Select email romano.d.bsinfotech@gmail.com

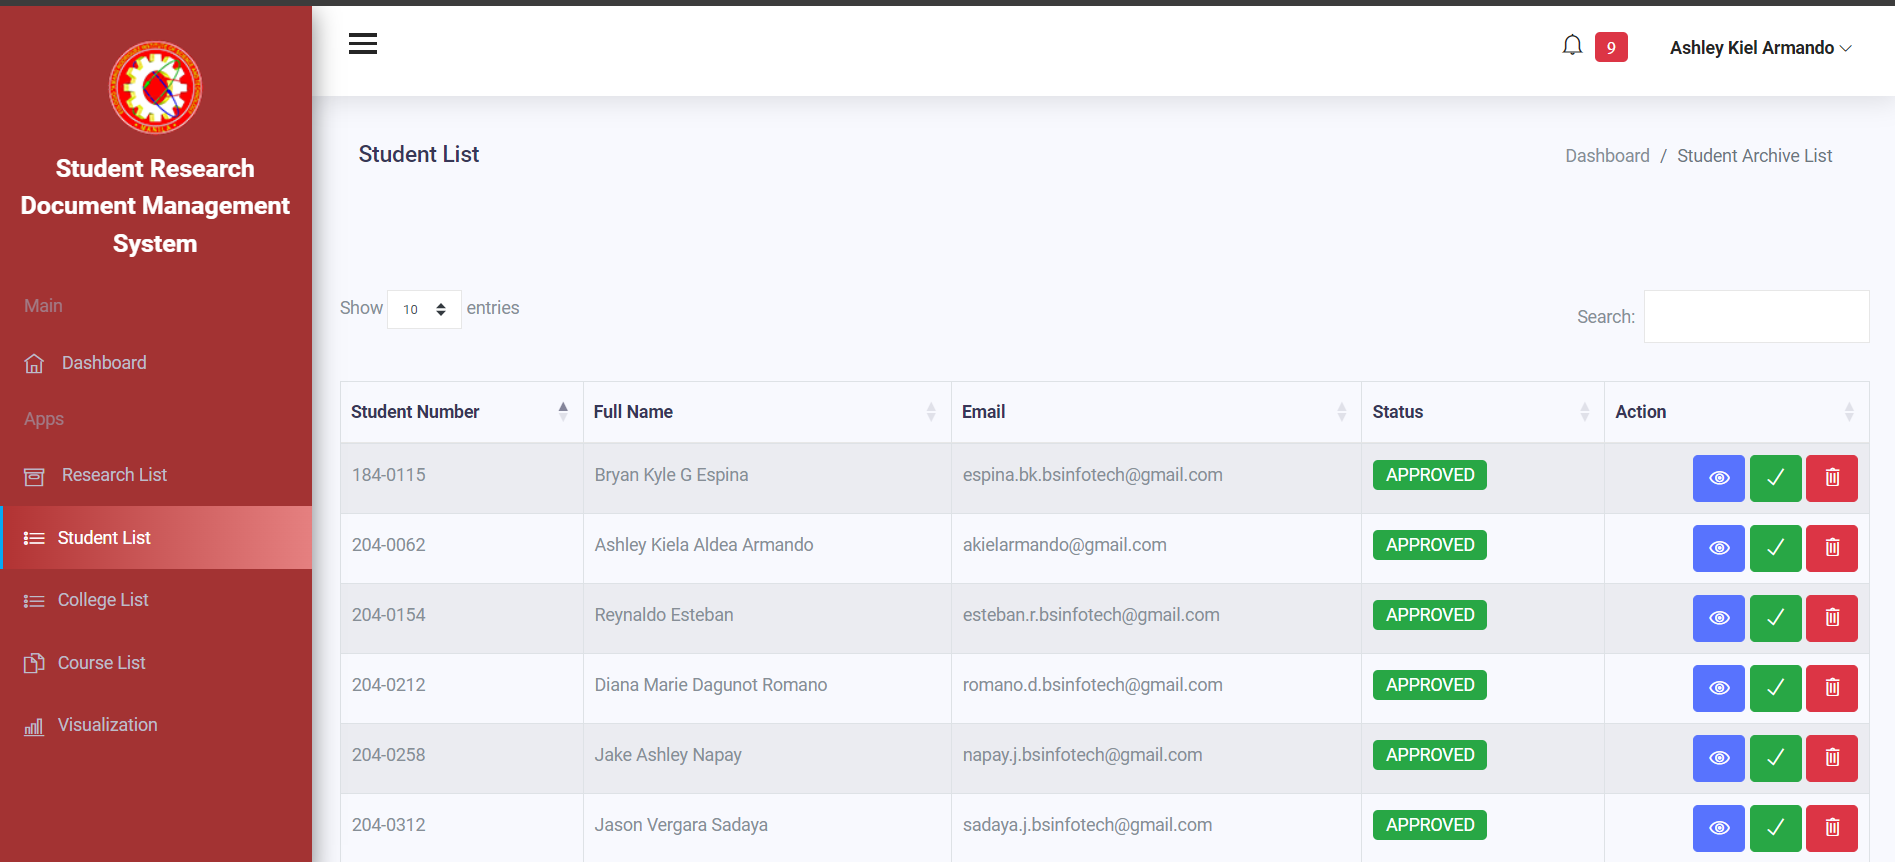[1092, 685]
